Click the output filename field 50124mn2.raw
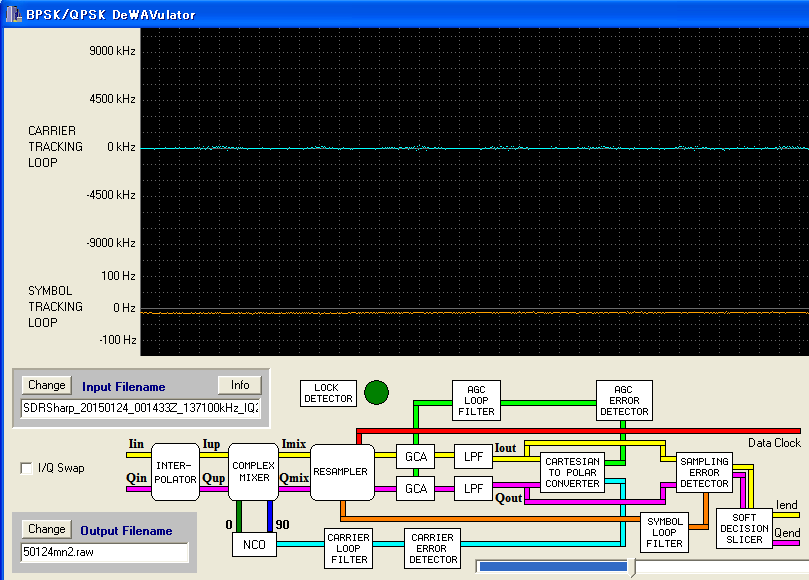 105,552
